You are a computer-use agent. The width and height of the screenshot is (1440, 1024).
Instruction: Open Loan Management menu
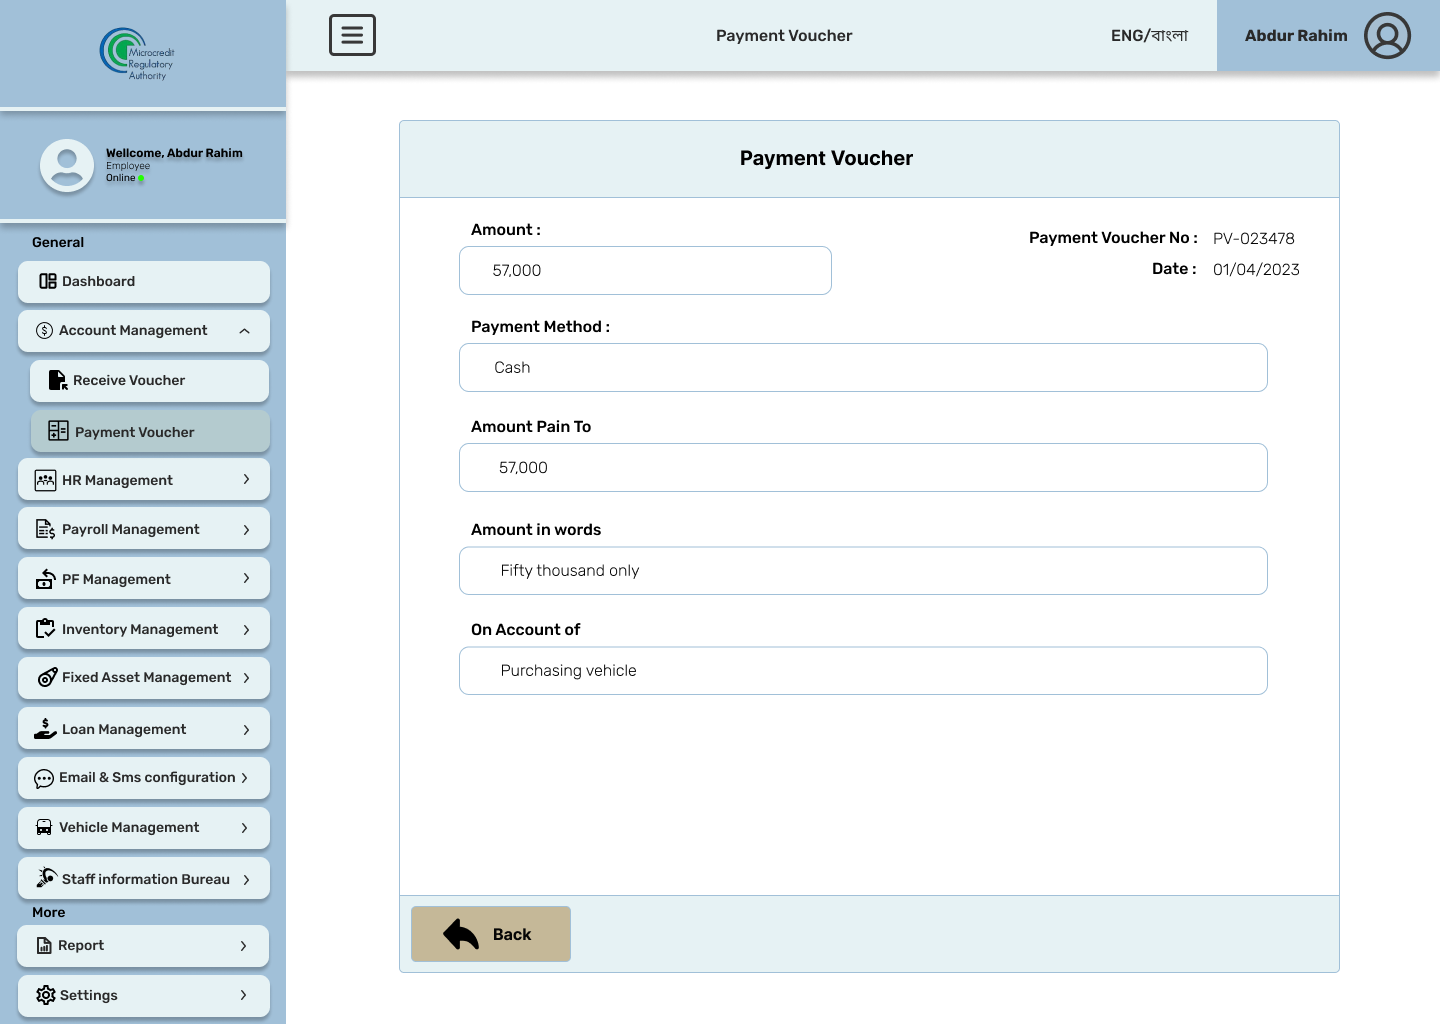[144, 729]
